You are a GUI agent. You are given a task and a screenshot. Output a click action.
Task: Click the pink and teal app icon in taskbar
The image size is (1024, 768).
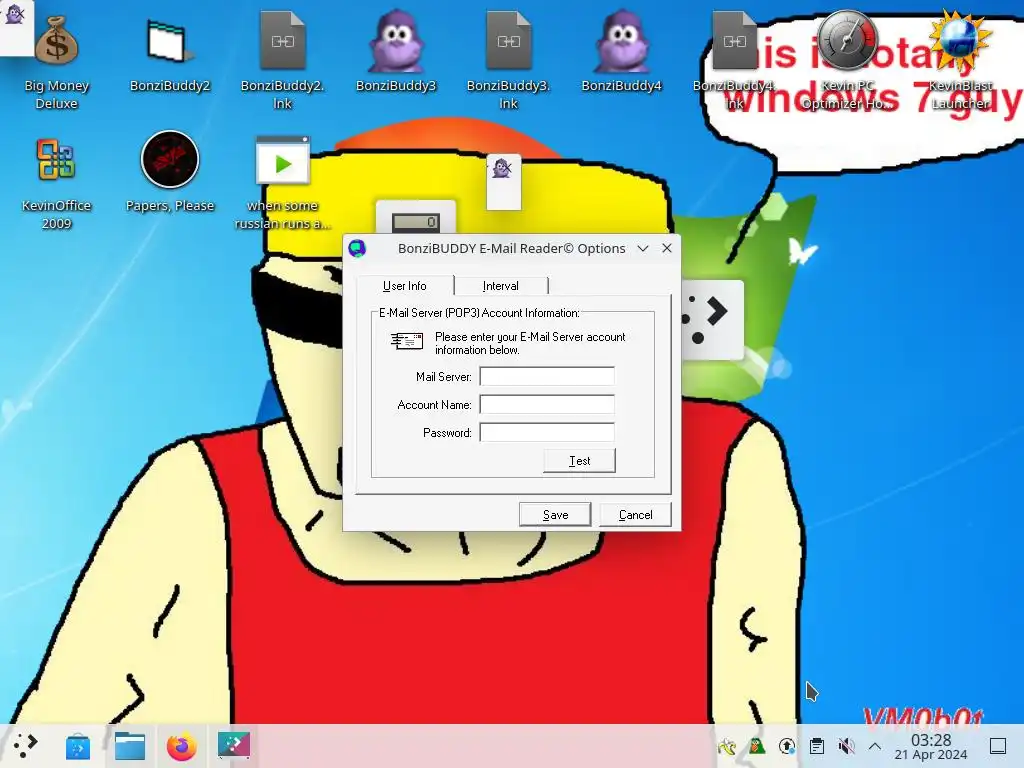pos(234,745)
